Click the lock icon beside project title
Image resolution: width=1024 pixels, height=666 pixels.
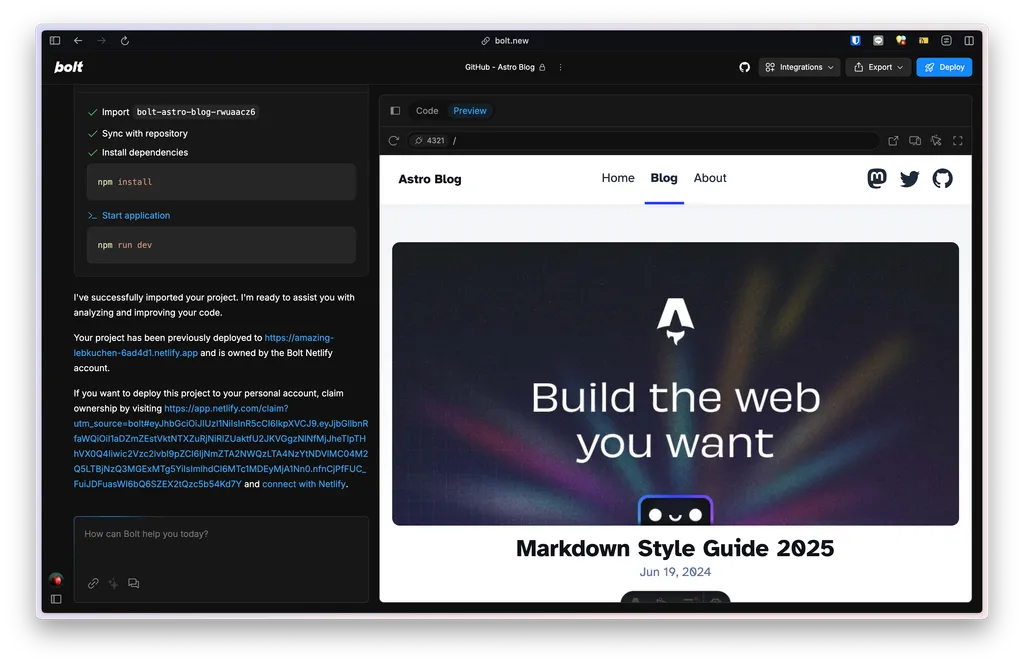(542, 67)
